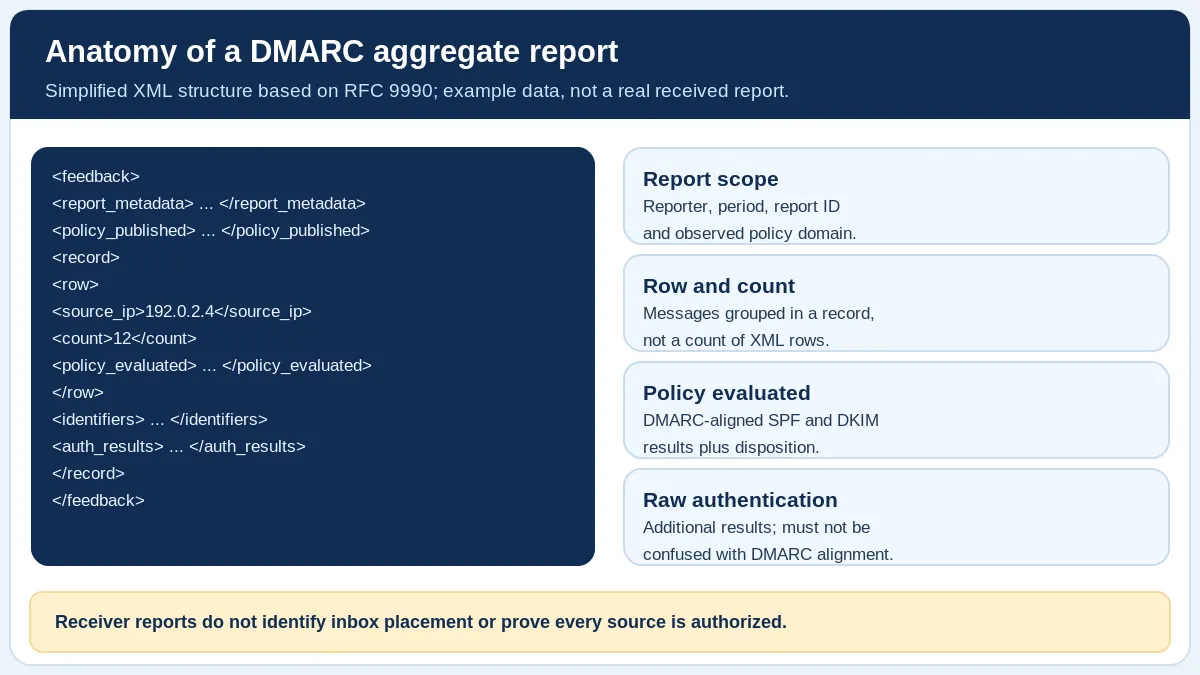Click the yellow note about inbox placement
The height and width of the screenshot is (675, 1200).
pyautogui.click(x=600, y=622)
